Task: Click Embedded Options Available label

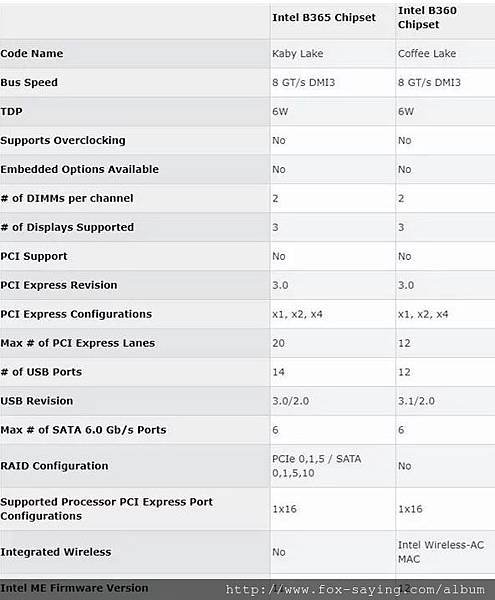Action: (x=80, y=169)
